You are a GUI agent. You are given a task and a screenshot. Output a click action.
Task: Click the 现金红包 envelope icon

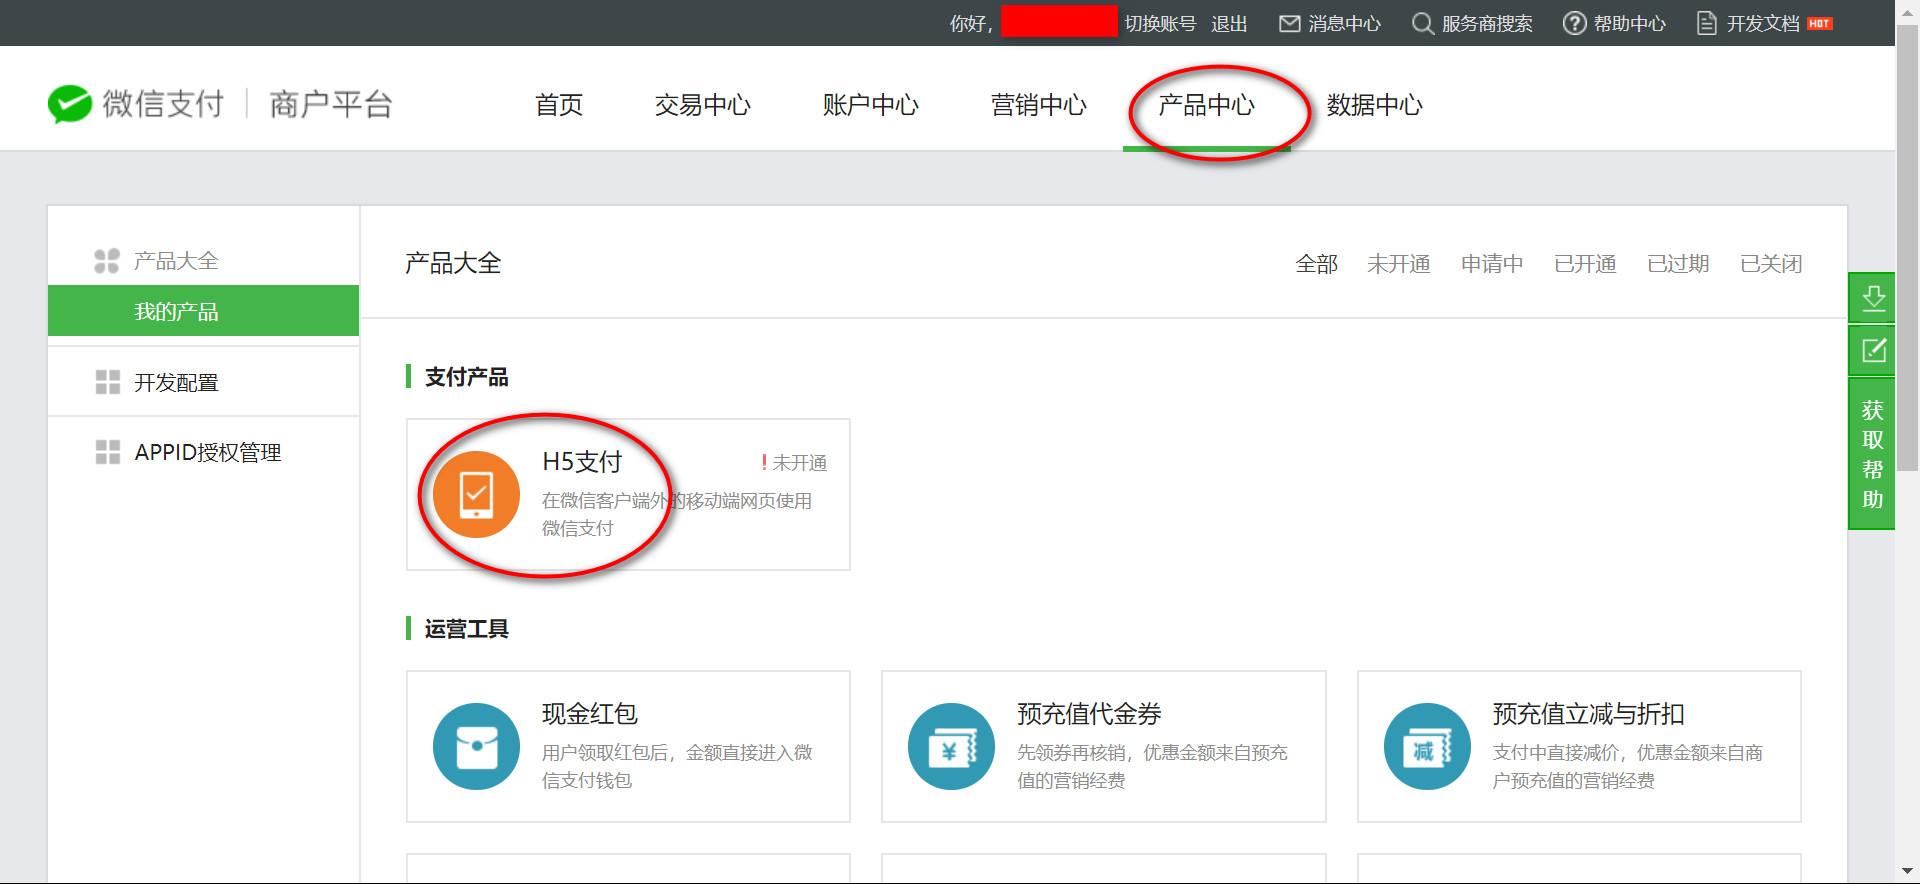point(476,746)
